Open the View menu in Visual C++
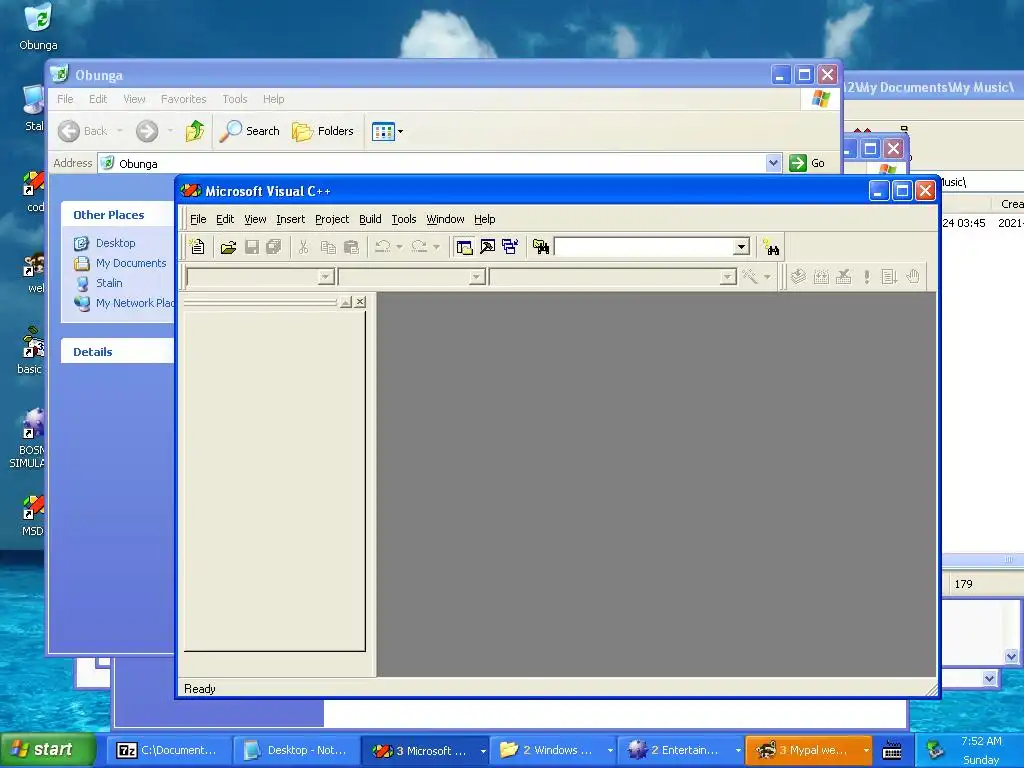 point(255,219)
